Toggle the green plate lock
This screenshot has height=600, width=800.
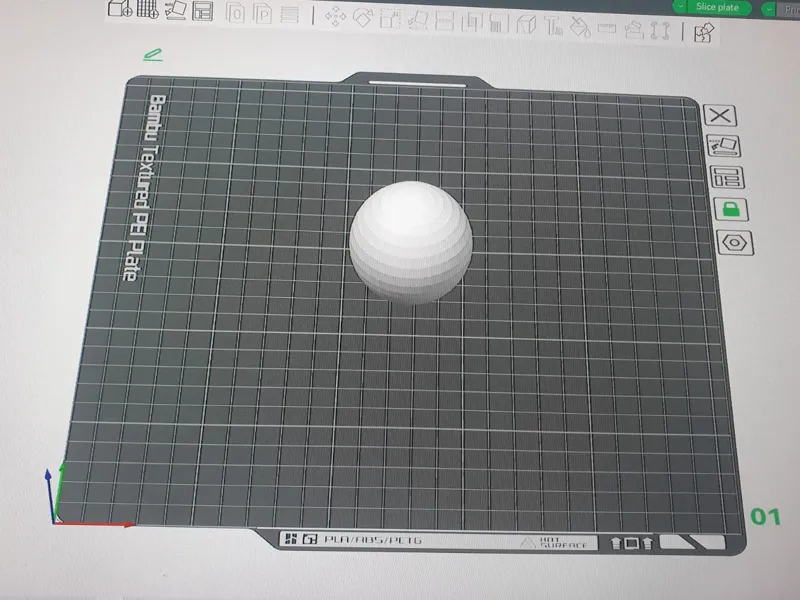click(731, 209)
